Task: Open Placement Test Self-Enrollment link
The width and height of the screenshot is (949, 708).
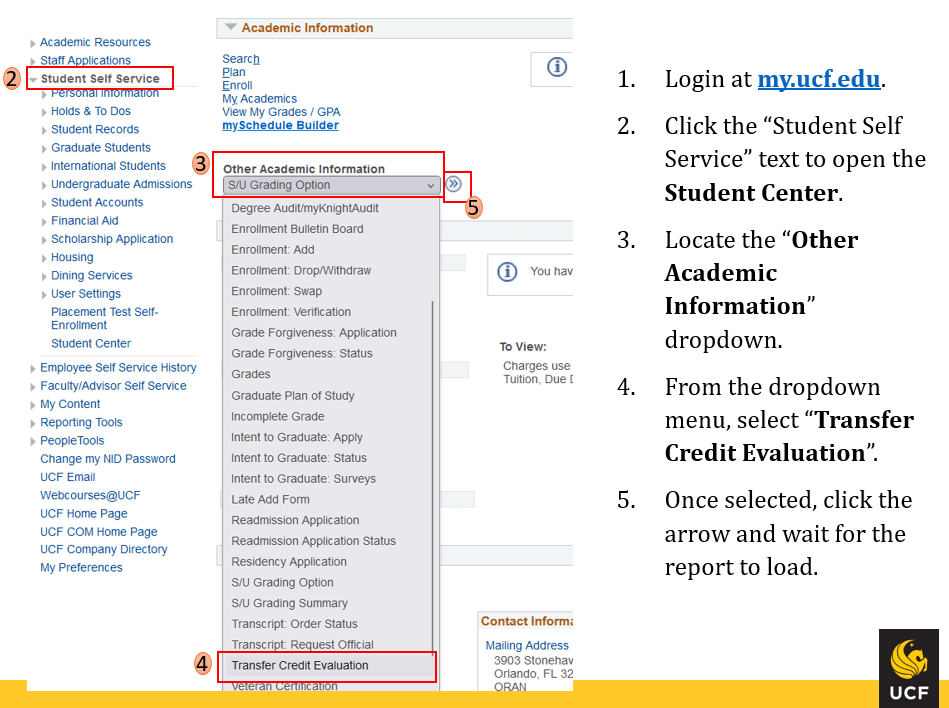Action: point(105,318)
